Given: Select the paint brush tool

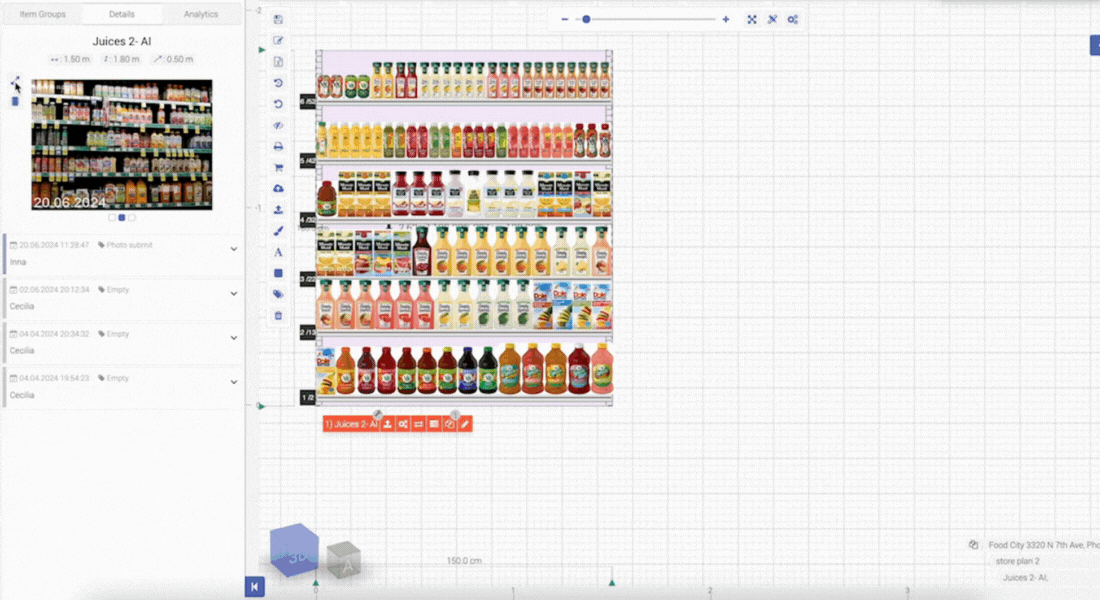Looking at the screenshot, I should tap(279, 231).
